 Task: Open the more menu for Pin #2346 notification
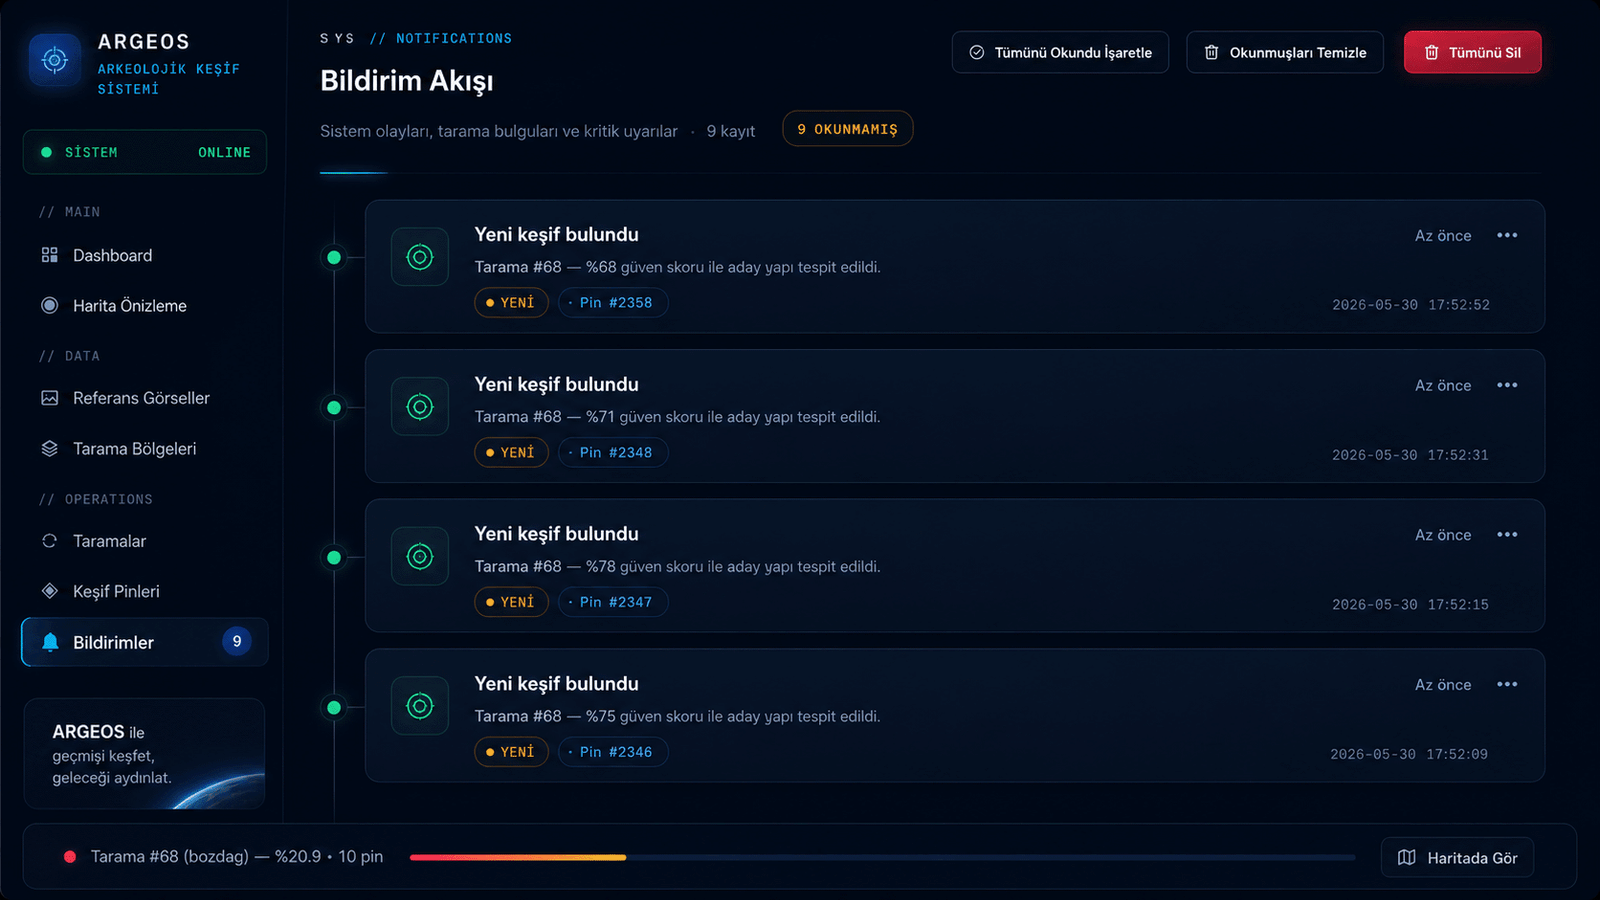tap(1507, 684)
